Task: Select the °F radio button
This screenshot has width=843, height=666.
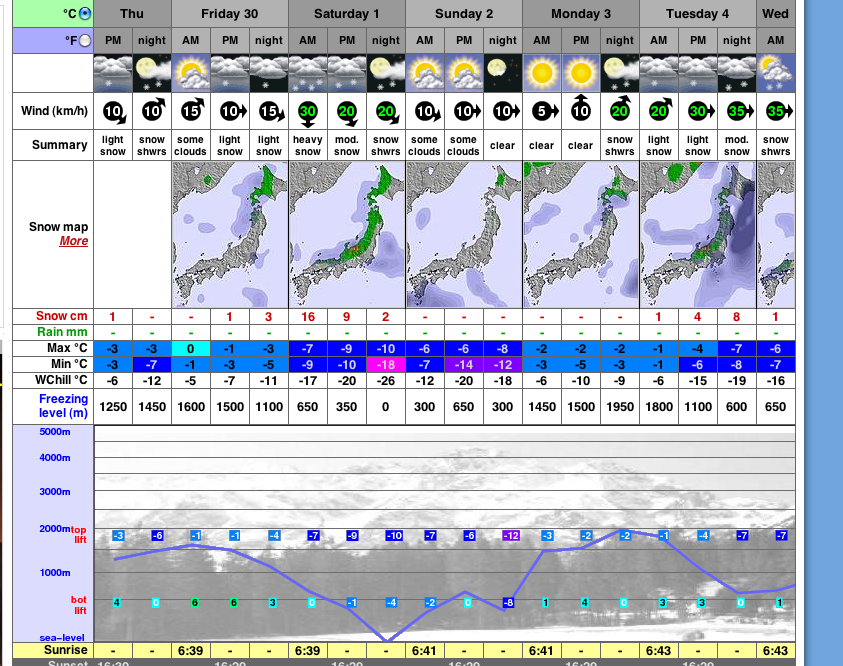Action: tap(85, 41)
